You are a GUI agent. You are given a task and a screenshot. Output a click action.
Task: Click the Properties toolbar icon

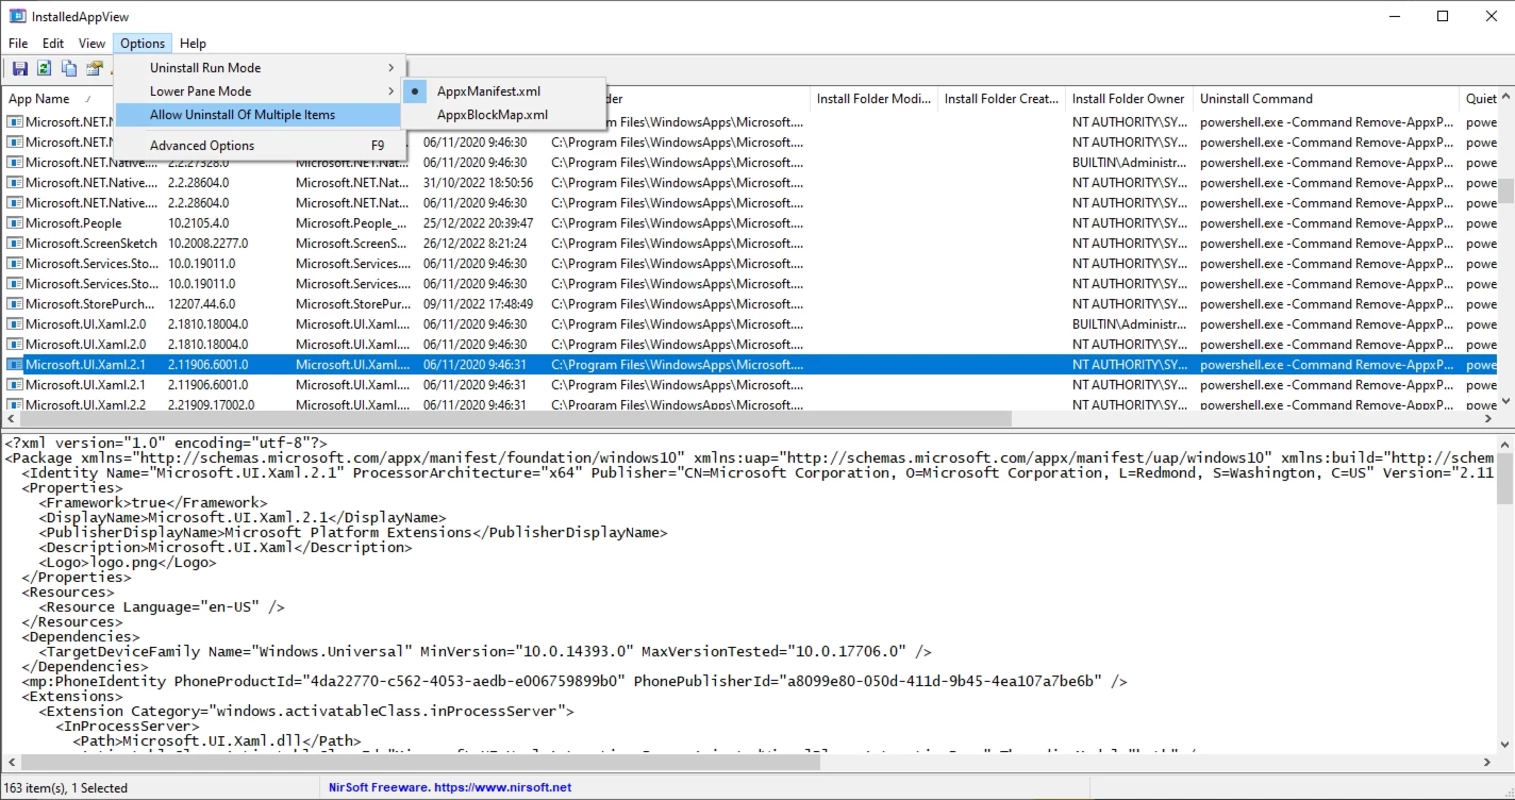pos(94,68)
